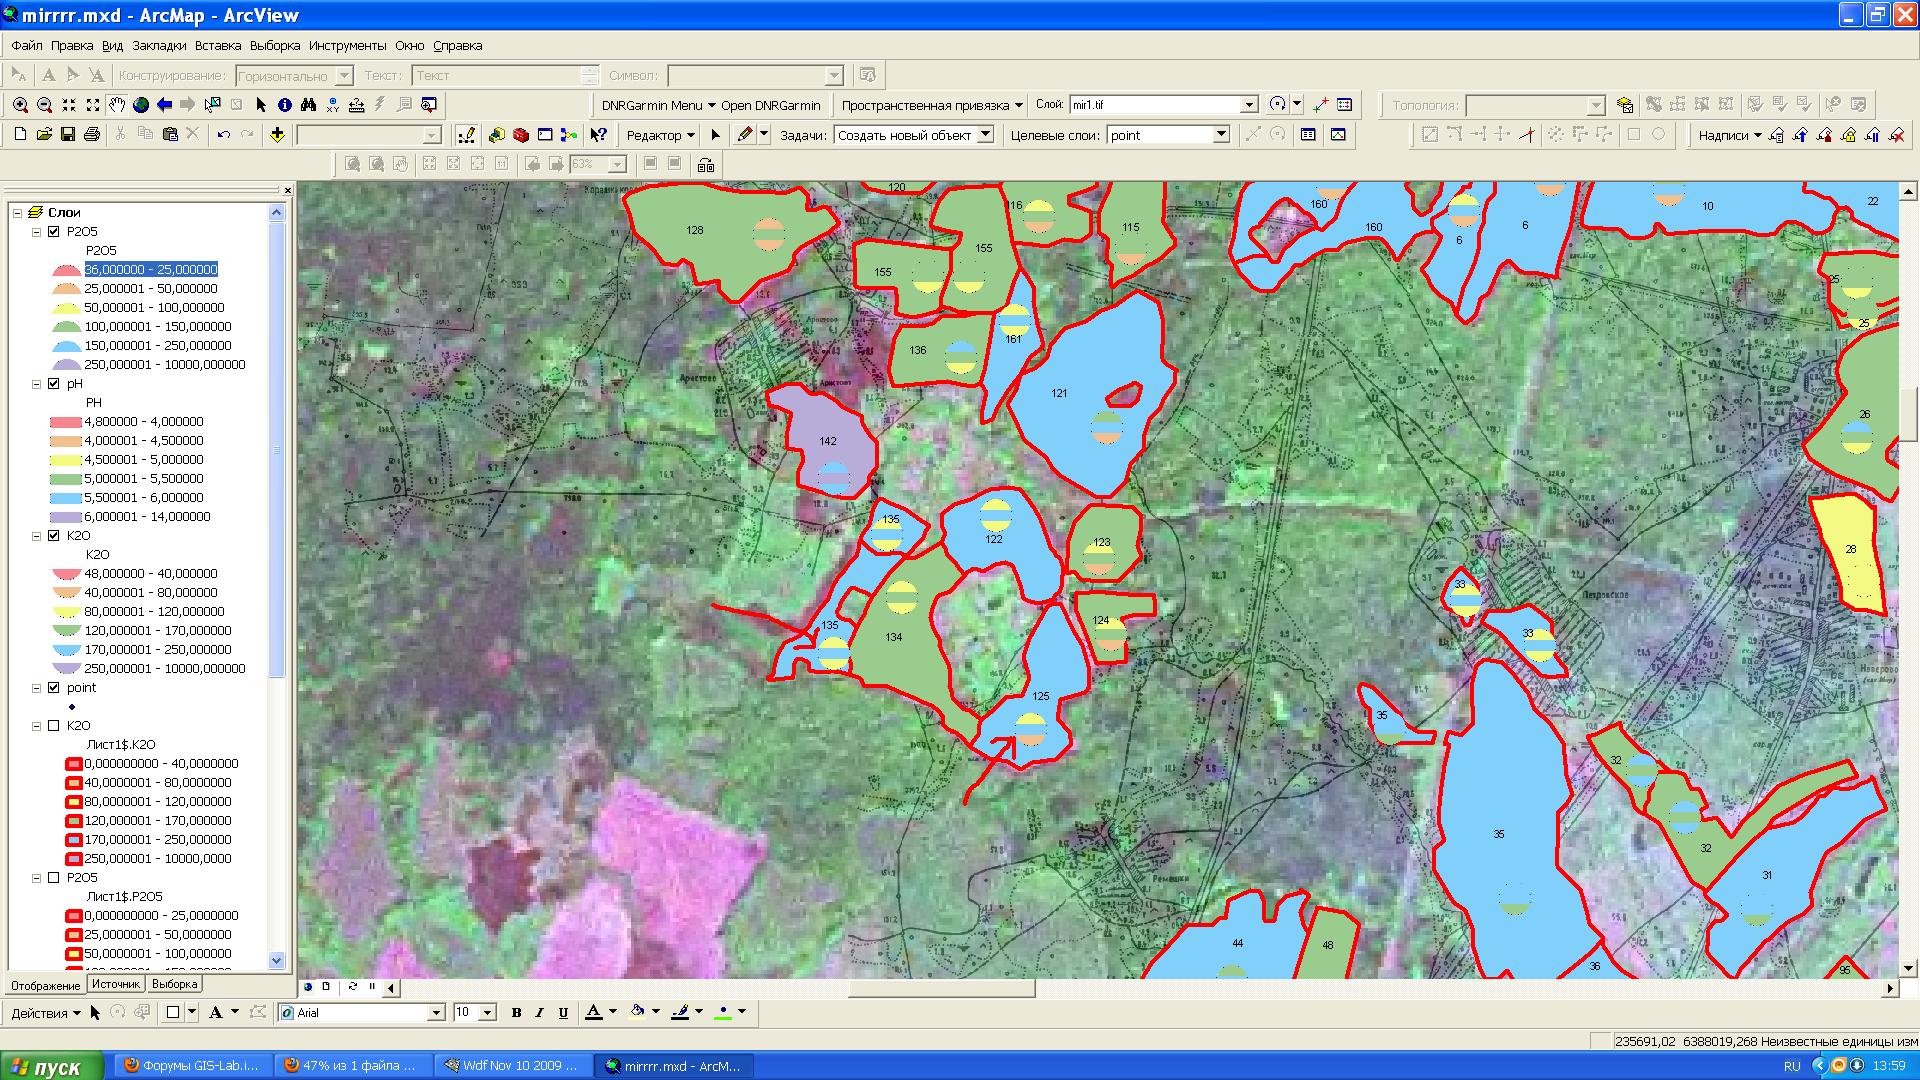Select features tool icon
1920x1080 pixels.
click(213, 105)
